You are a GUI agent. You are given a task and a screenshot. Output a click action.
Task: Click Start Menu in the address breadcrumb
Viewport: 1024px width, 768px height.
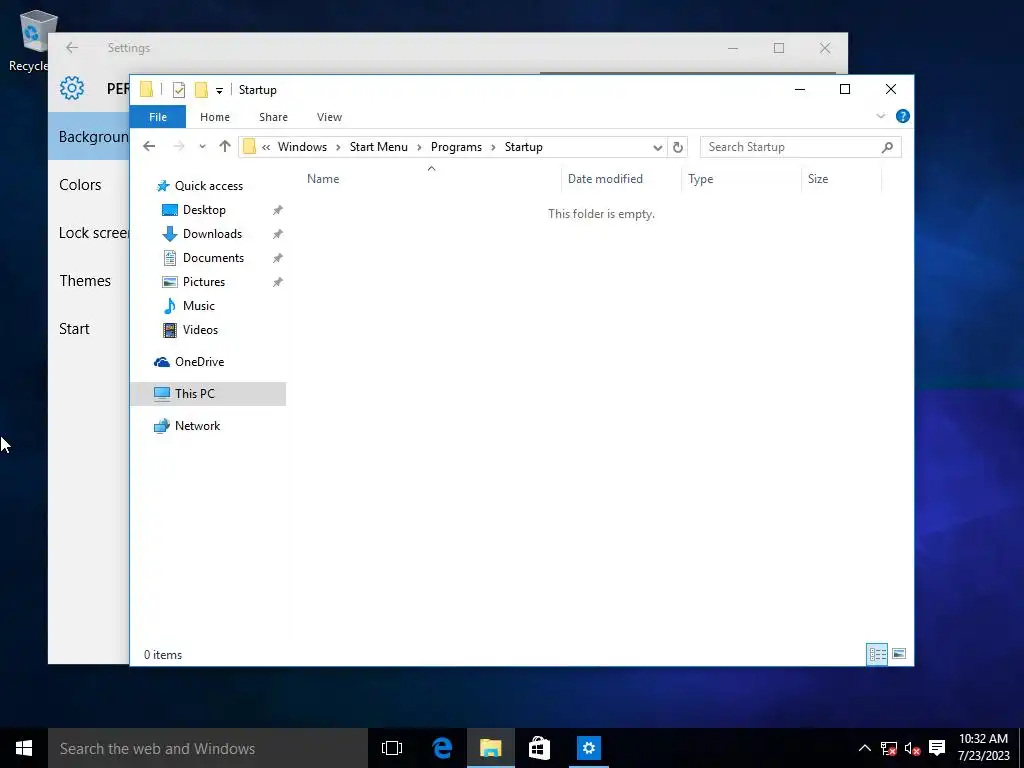378,147
